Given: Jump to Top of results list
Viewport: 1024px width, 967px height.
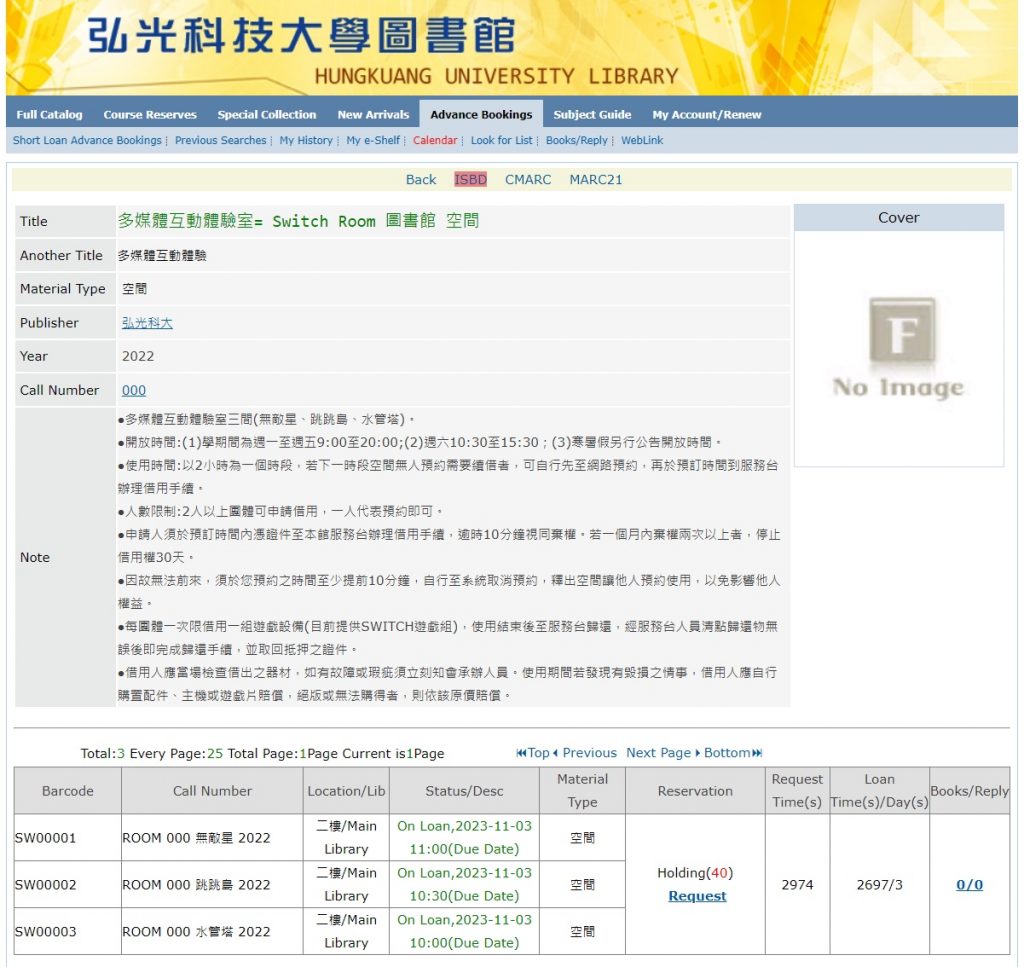Looking at the screenshot, I should click(x=533, y=753).
